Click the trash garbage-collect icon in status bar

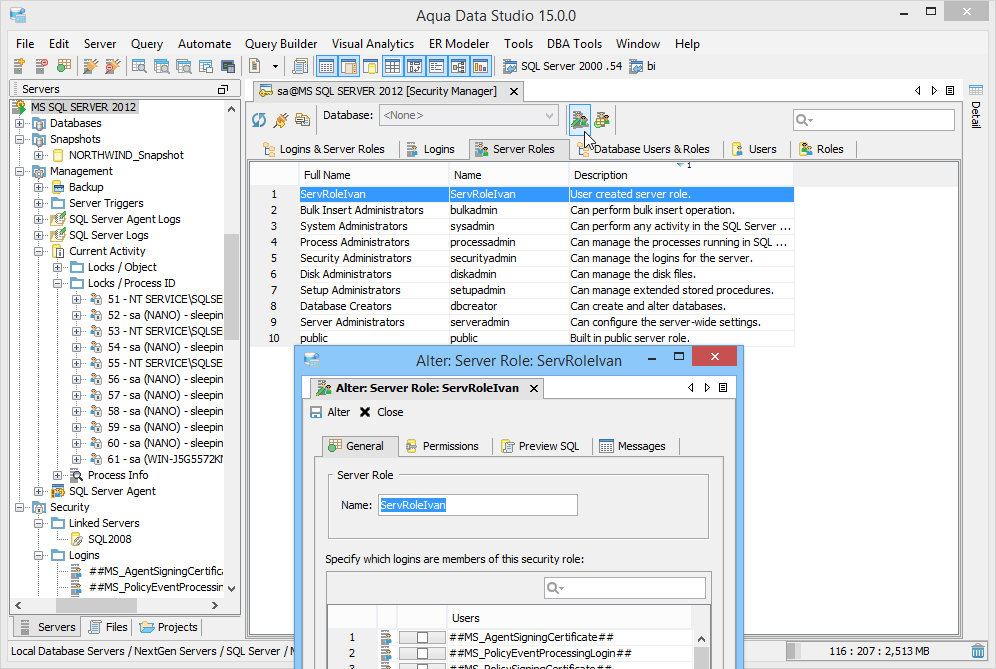(978, 651)
